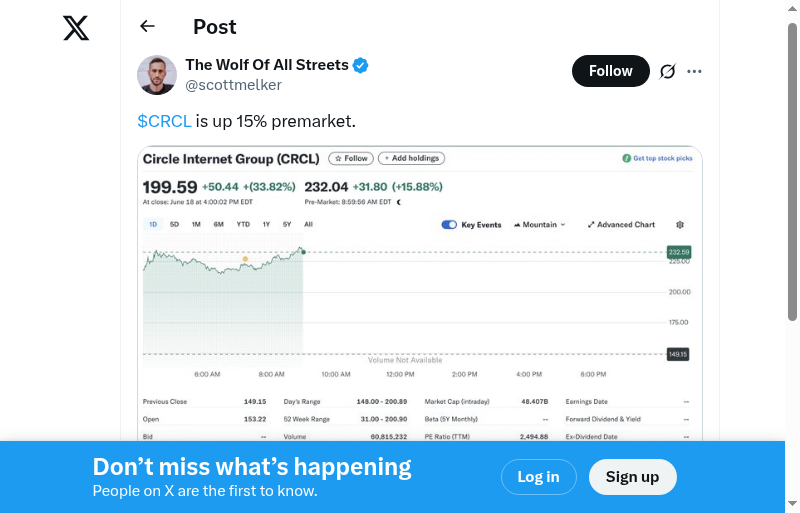Open The Wolf Of All Streets avatar

coord(157,75)
